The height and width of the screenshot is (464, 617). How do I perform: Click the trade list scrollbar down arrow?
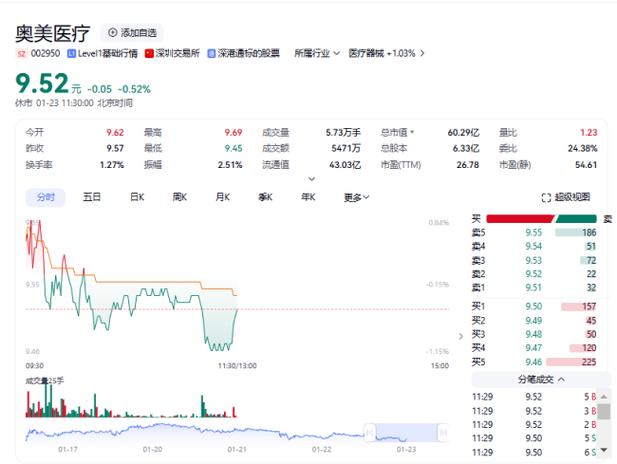[x=604, y=450]
